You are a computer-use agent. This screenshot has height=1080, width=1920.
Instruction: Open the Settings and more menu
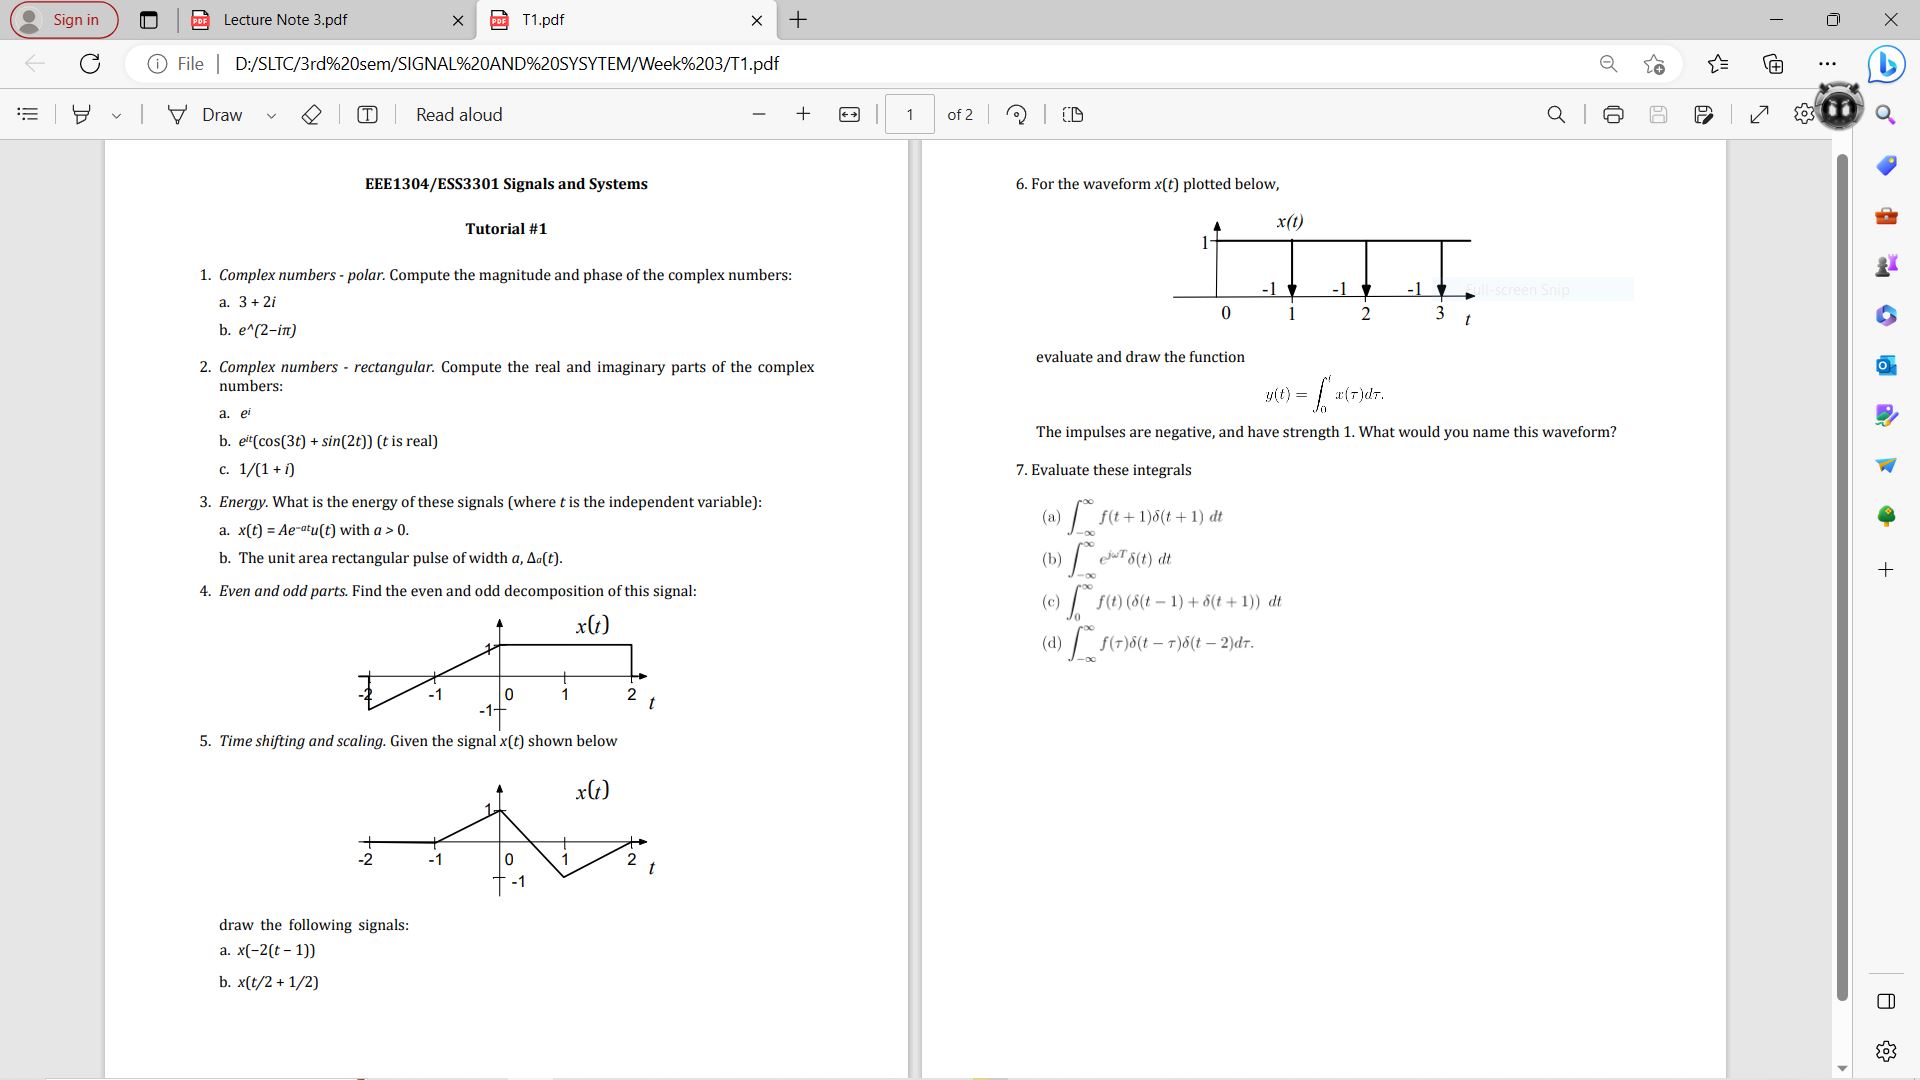coord(1827,63)
